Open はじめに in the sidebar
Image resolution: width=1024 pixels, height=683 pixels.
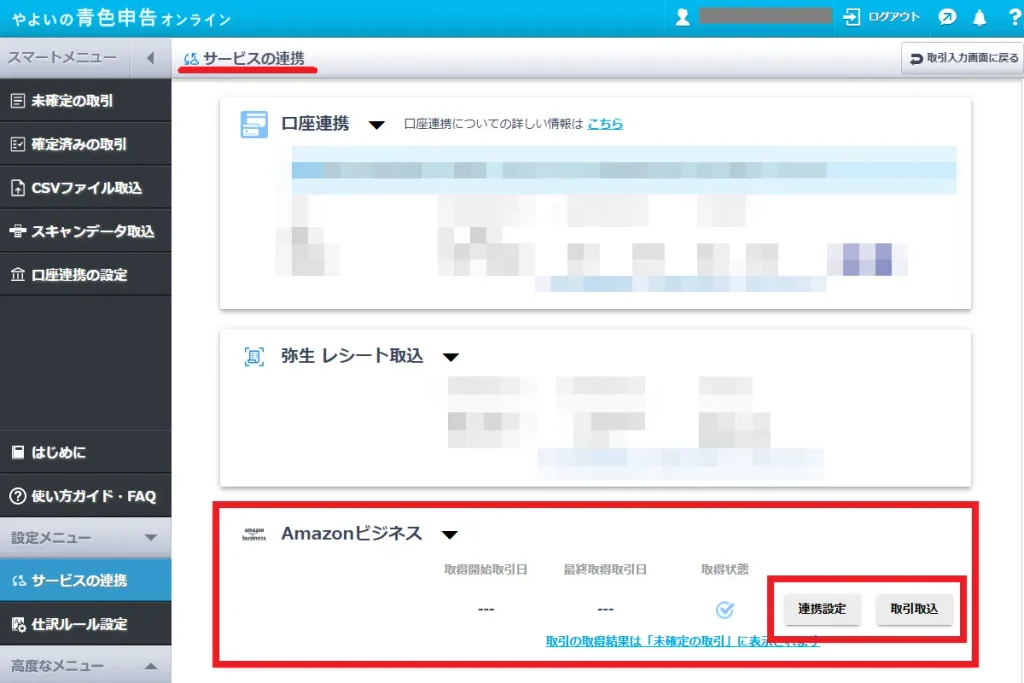coord(86,452)
